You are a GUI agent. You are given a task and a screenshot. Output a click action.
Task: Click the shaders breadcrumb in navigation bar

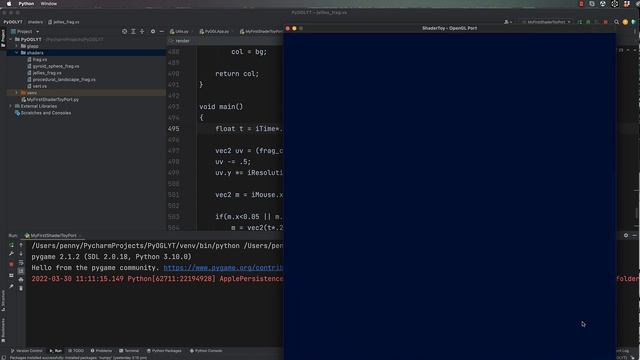(x=35, y=22)
